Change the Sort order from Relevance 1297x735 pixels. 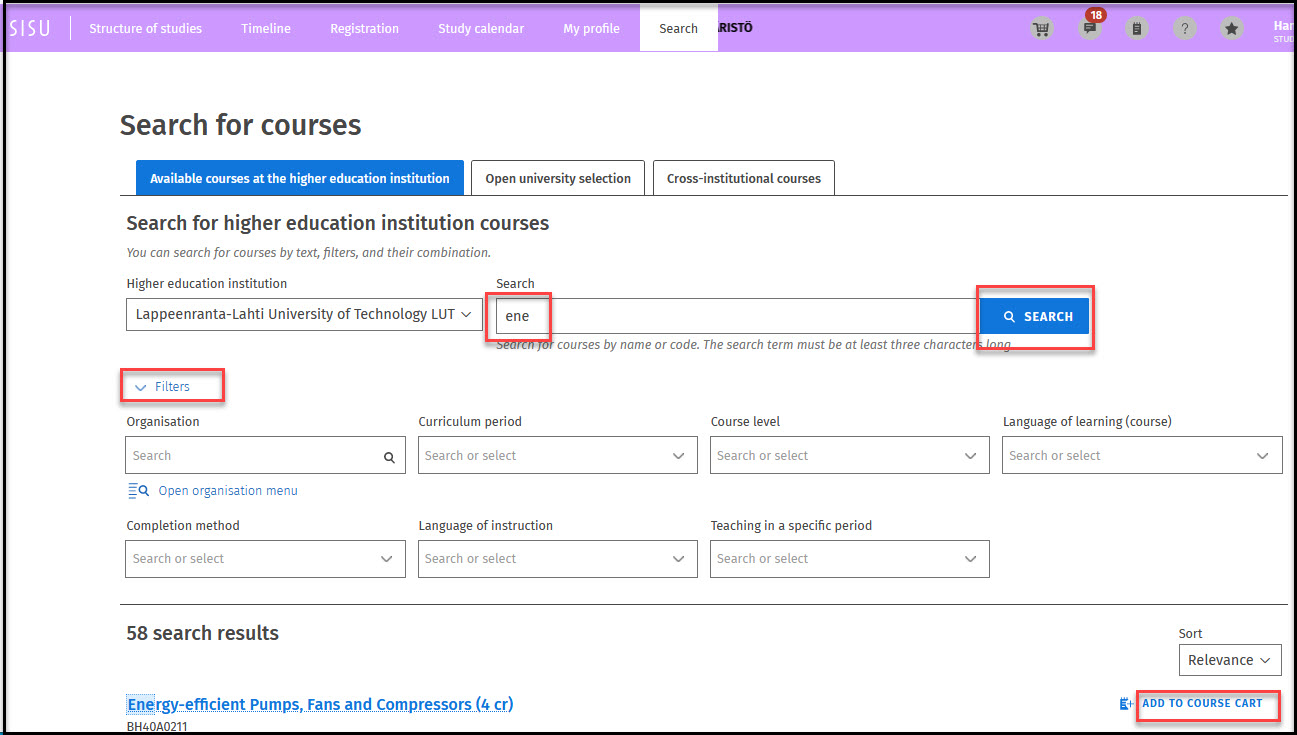click(x=1229, y=660)
